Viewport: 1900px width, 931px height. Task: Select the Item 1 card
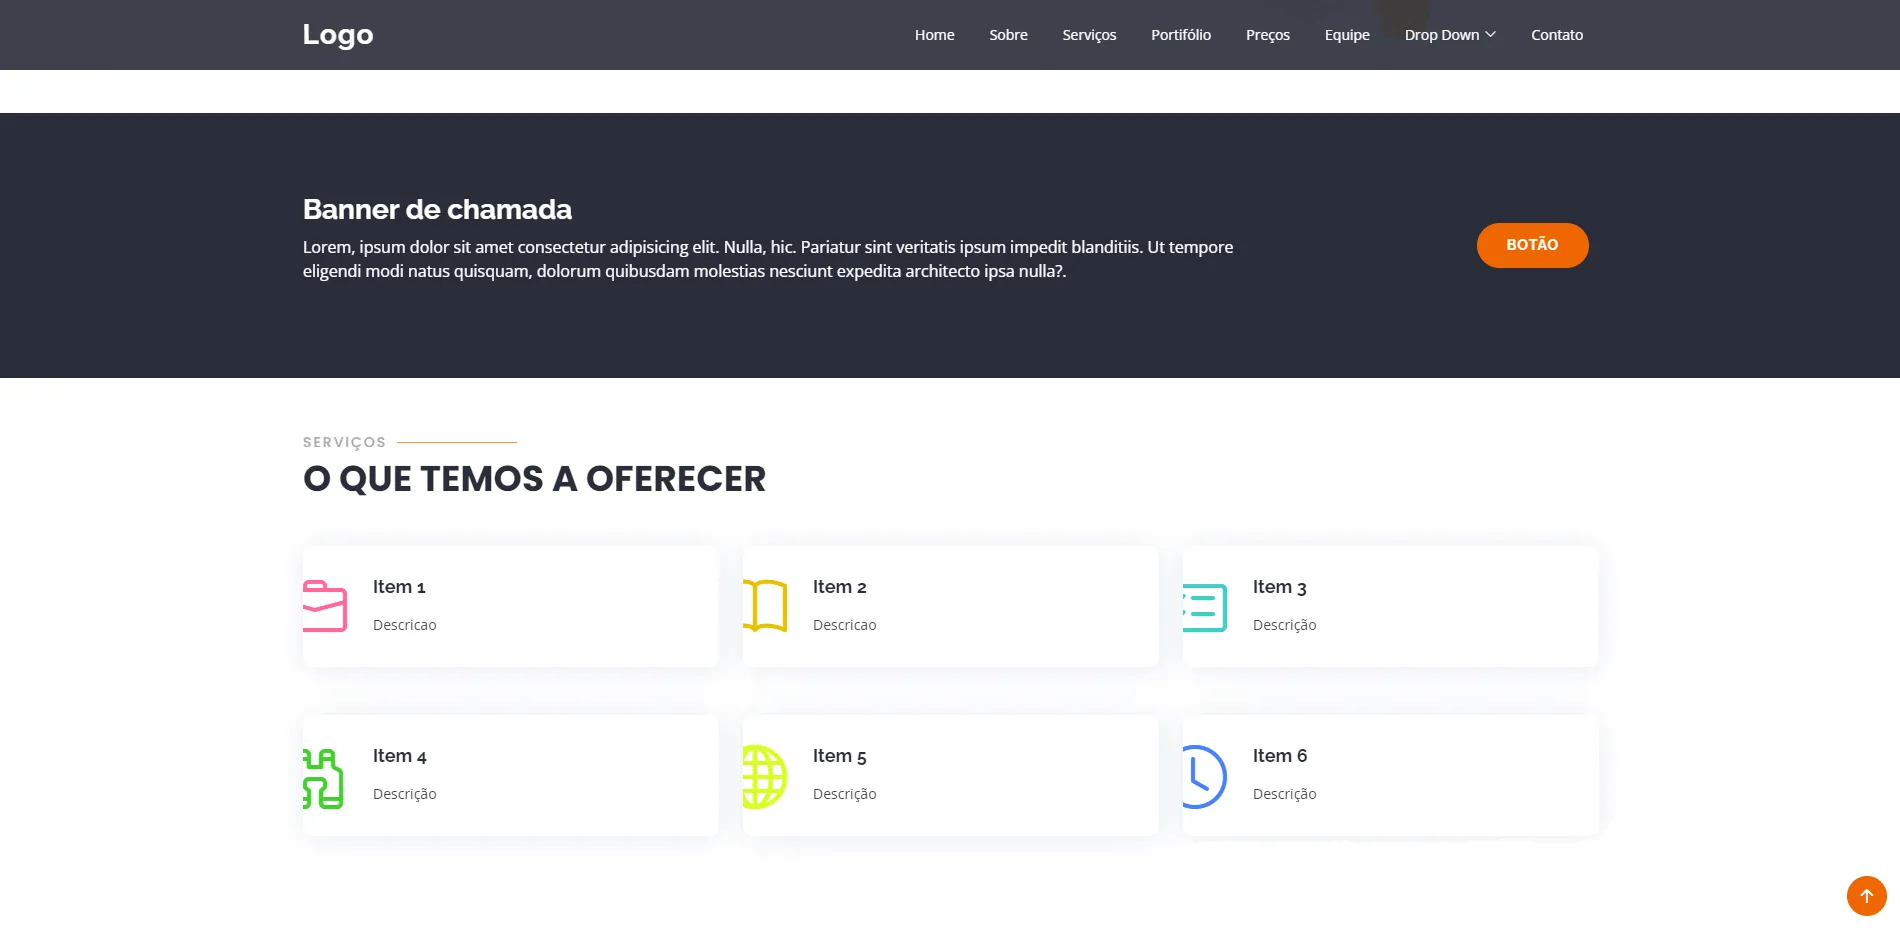pos(509,605)
